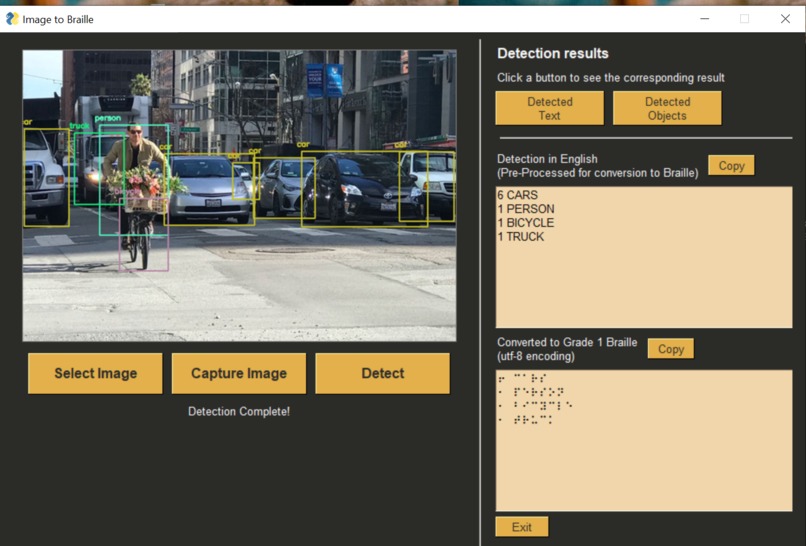Show the Detected Objects result
The image size is (806, 546).
667,108
